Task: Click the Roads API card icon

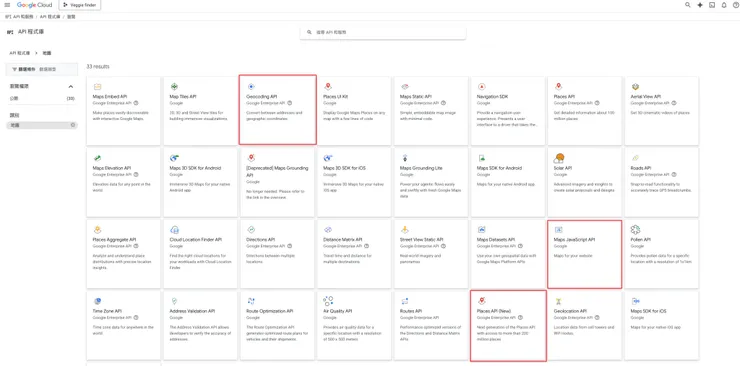Action: pyautogui.click(x=635, y=158)
